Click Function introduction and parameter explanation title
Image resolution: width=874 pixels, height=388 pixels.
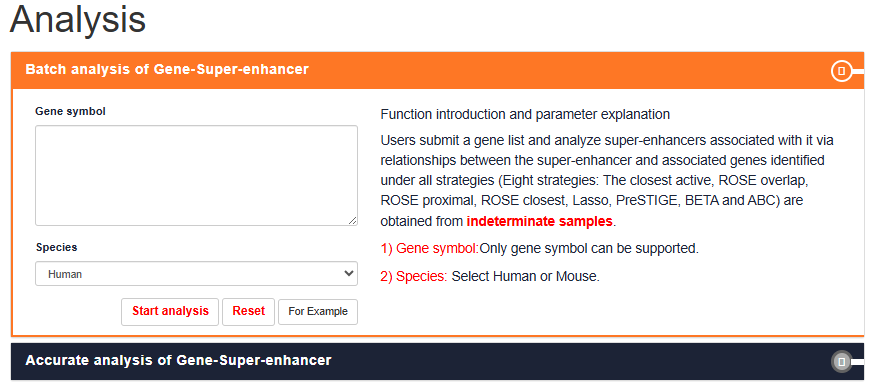(x=525, y=115)
